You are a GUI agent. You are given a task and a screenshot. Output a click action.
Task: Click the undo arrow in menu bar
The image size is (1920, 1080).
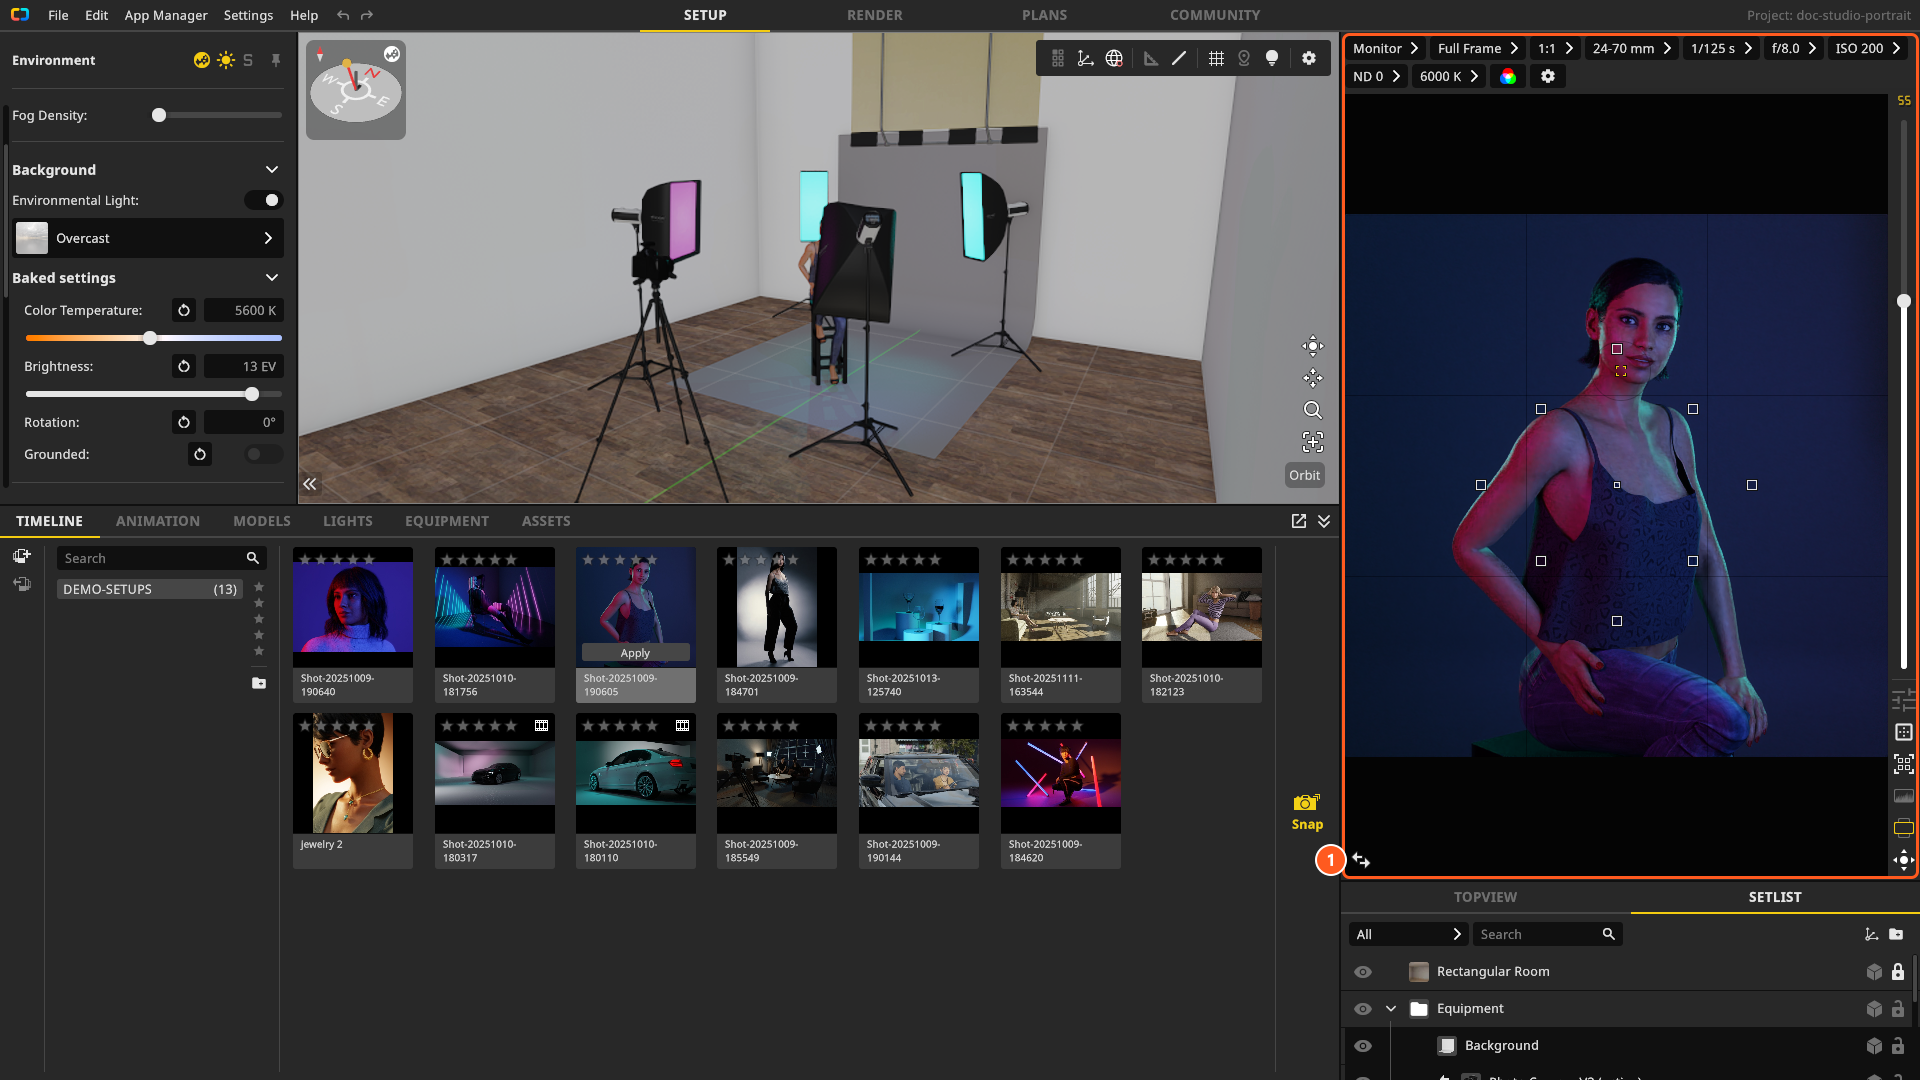pyautogui.click(x=343, y=15)
